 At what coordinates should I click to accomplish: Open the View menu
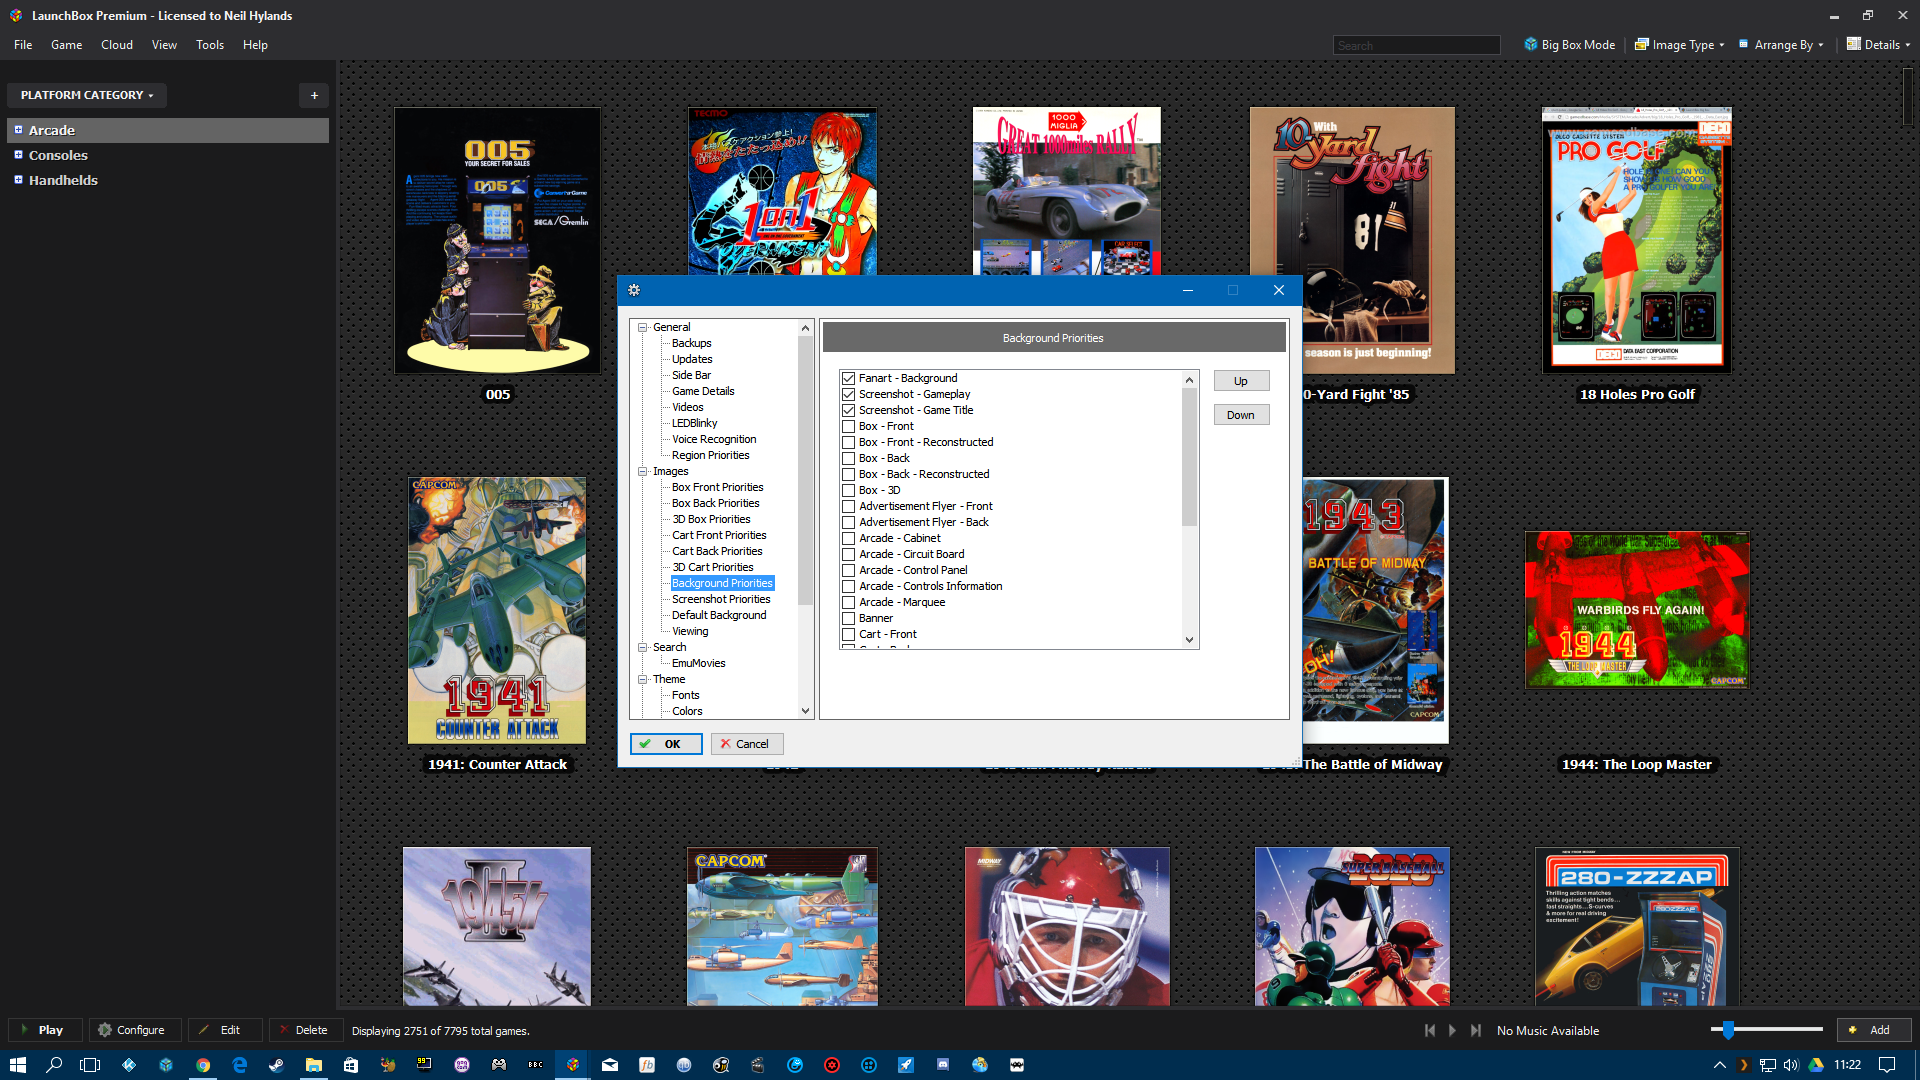164,45
